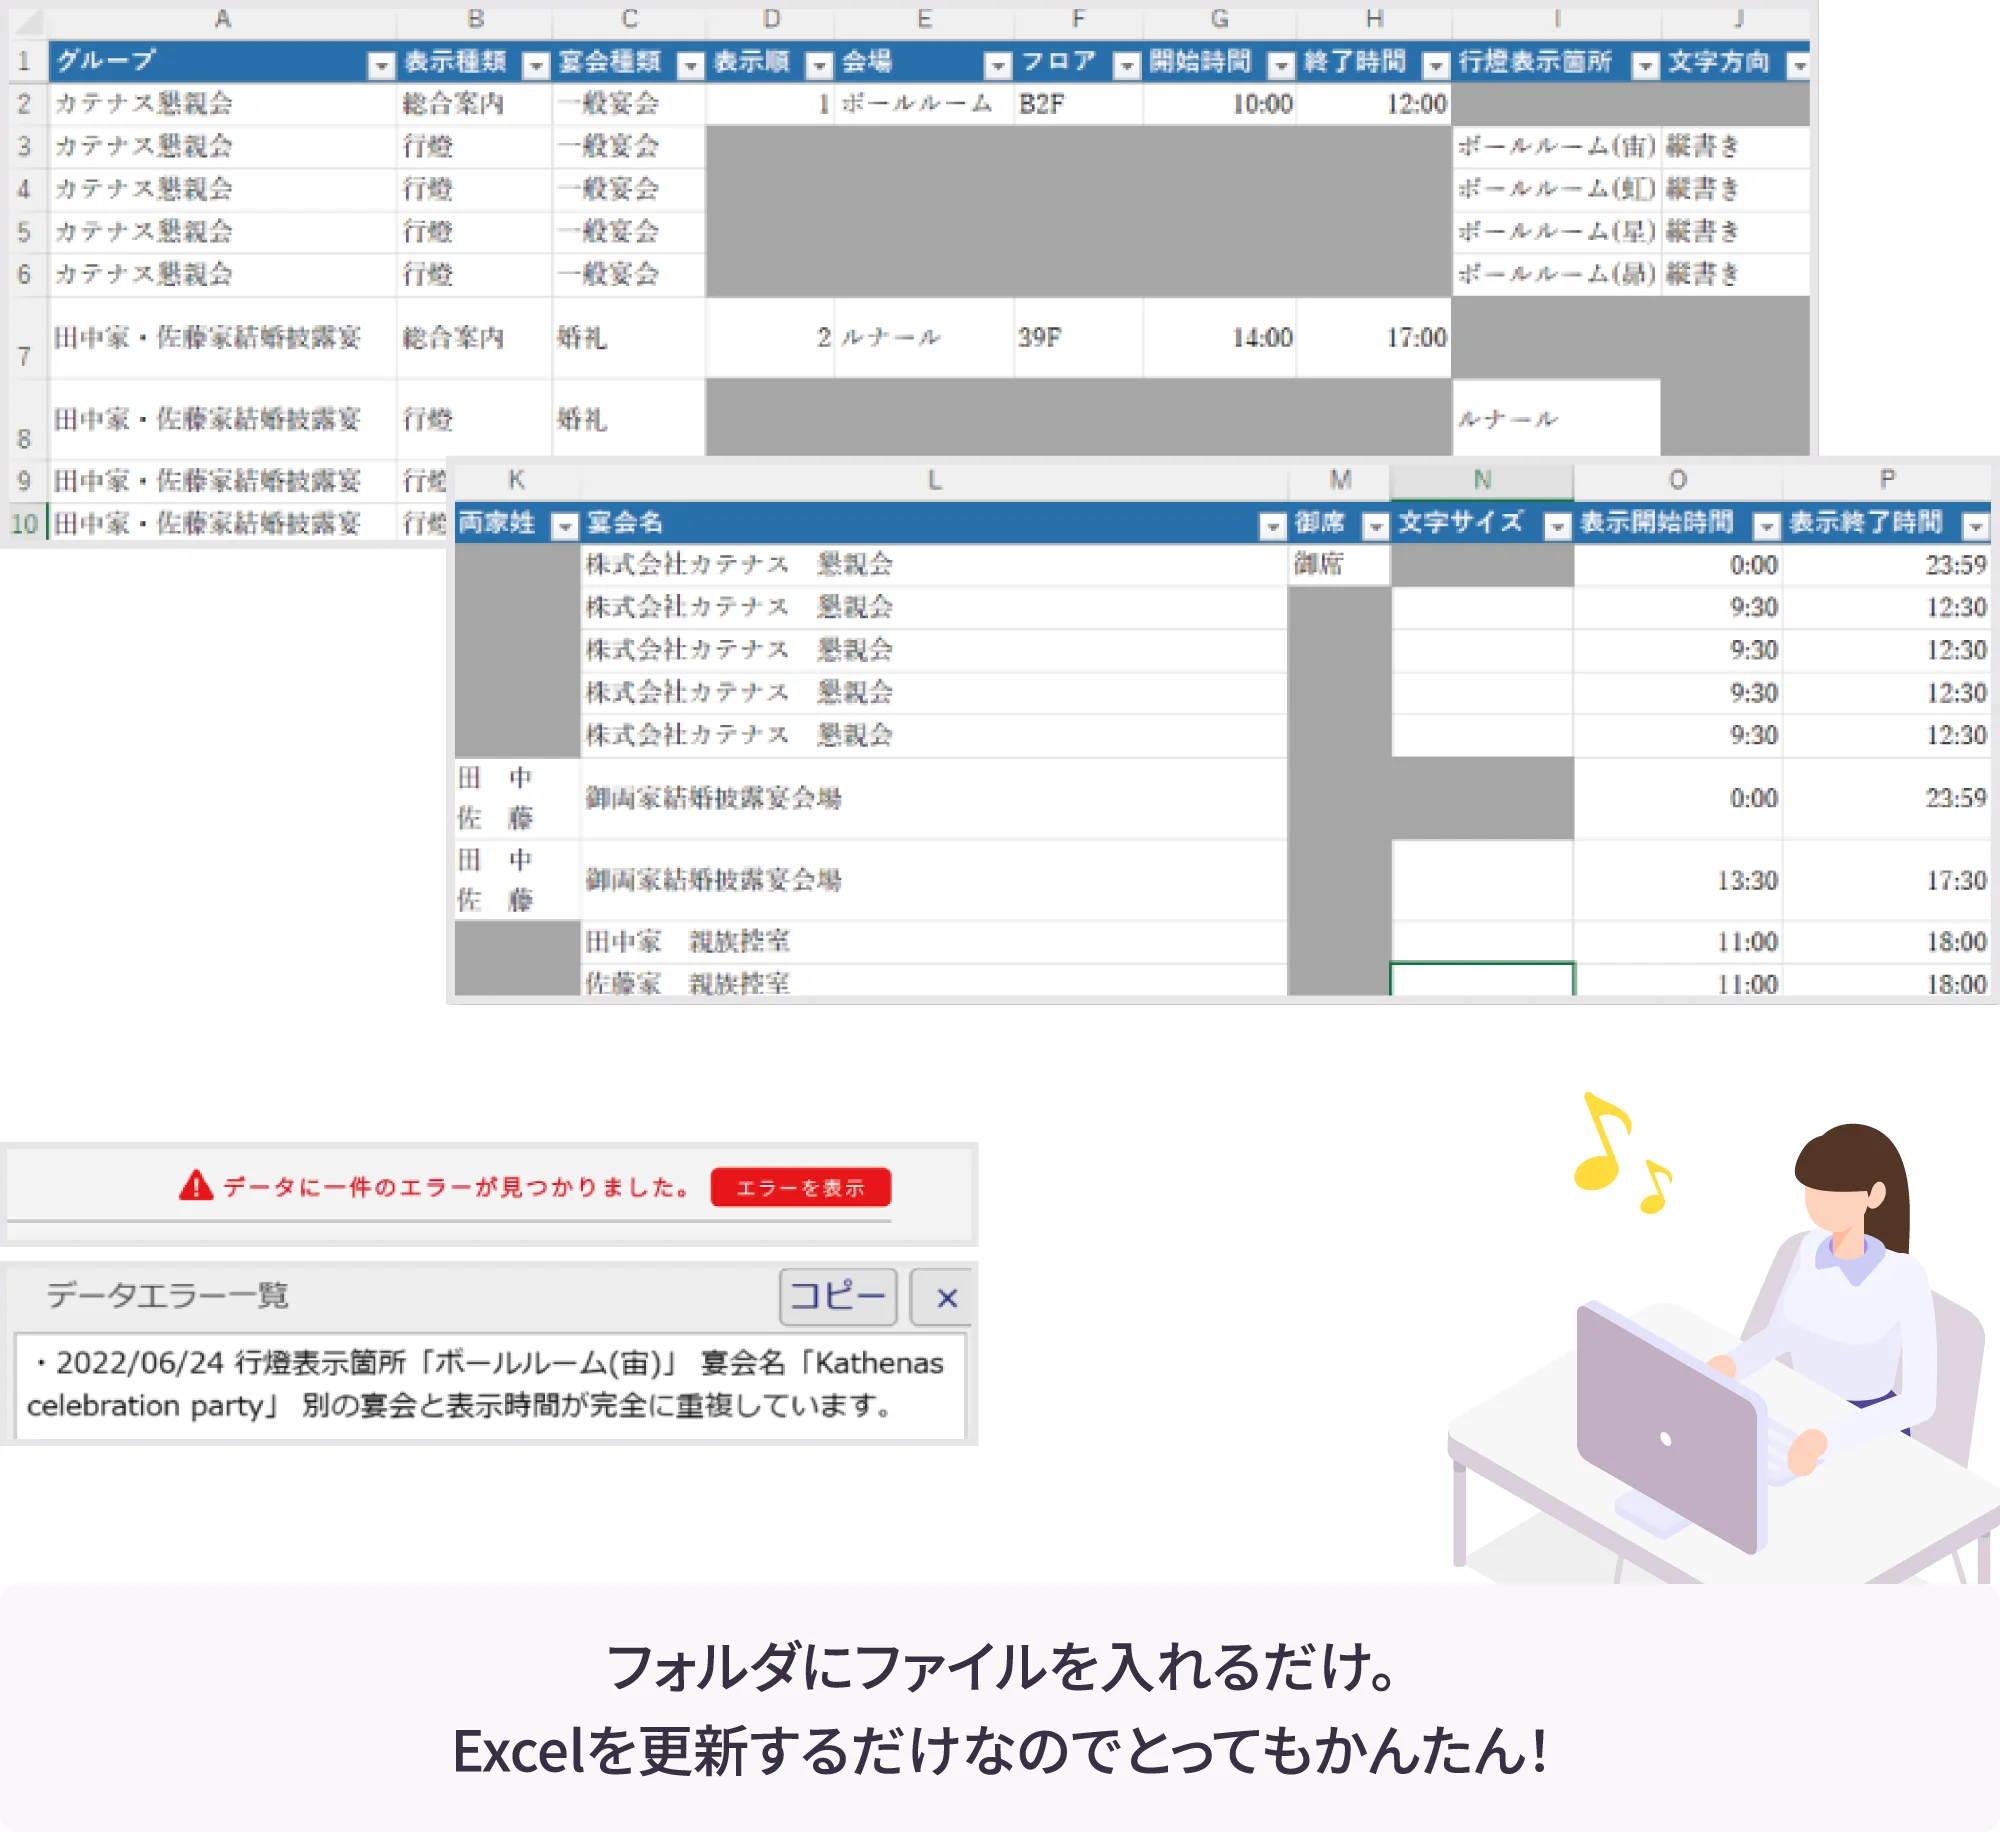Viewport: 2000px width, 1832px height.
Task: Expand the 会場 column filter
Action: click(997, 66)
